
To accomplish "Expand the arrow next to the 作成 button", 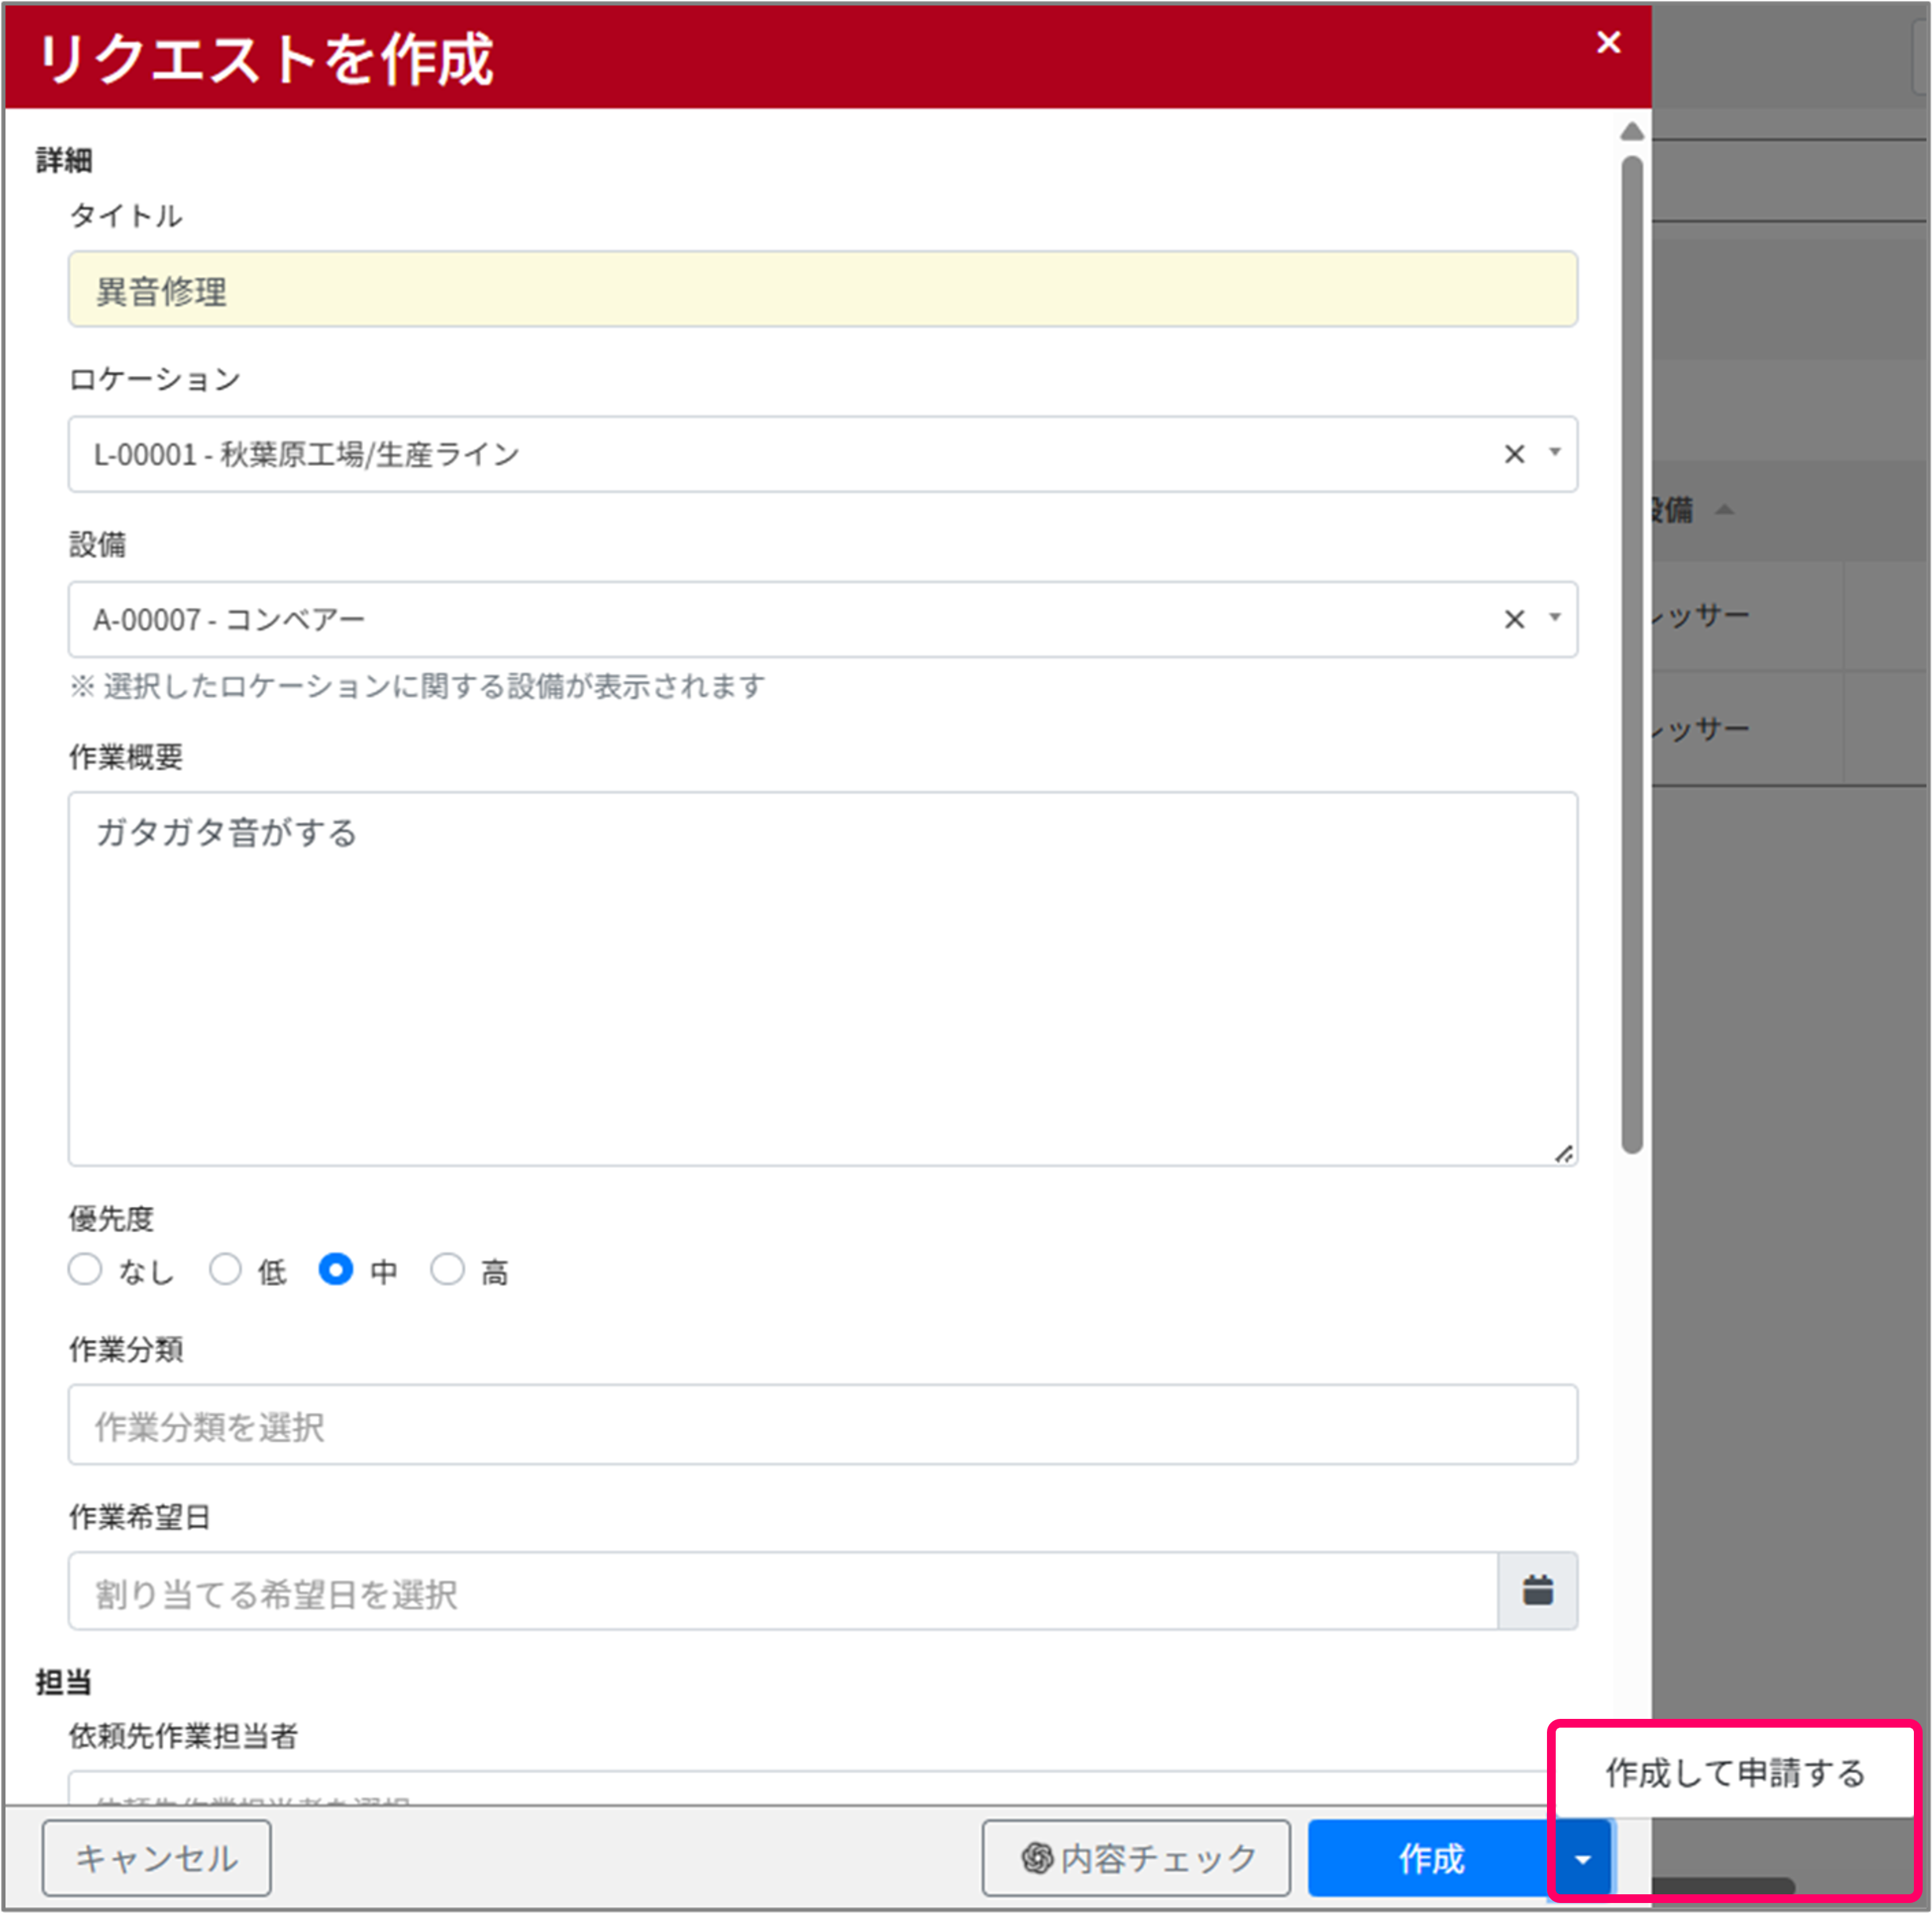I will [x=1583, y=1858].
